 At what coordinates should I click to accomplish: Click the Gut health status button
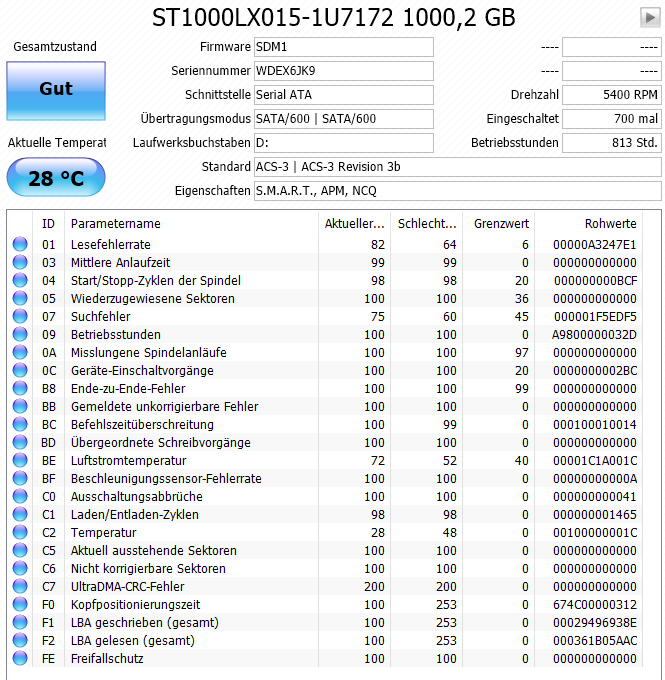56,91
